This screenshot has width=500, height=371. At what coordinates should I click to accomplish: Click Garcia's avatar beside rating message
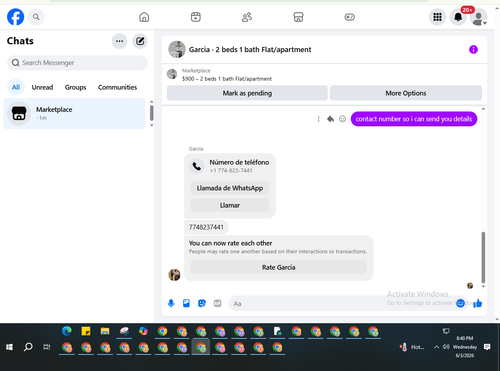pos(174,275)
